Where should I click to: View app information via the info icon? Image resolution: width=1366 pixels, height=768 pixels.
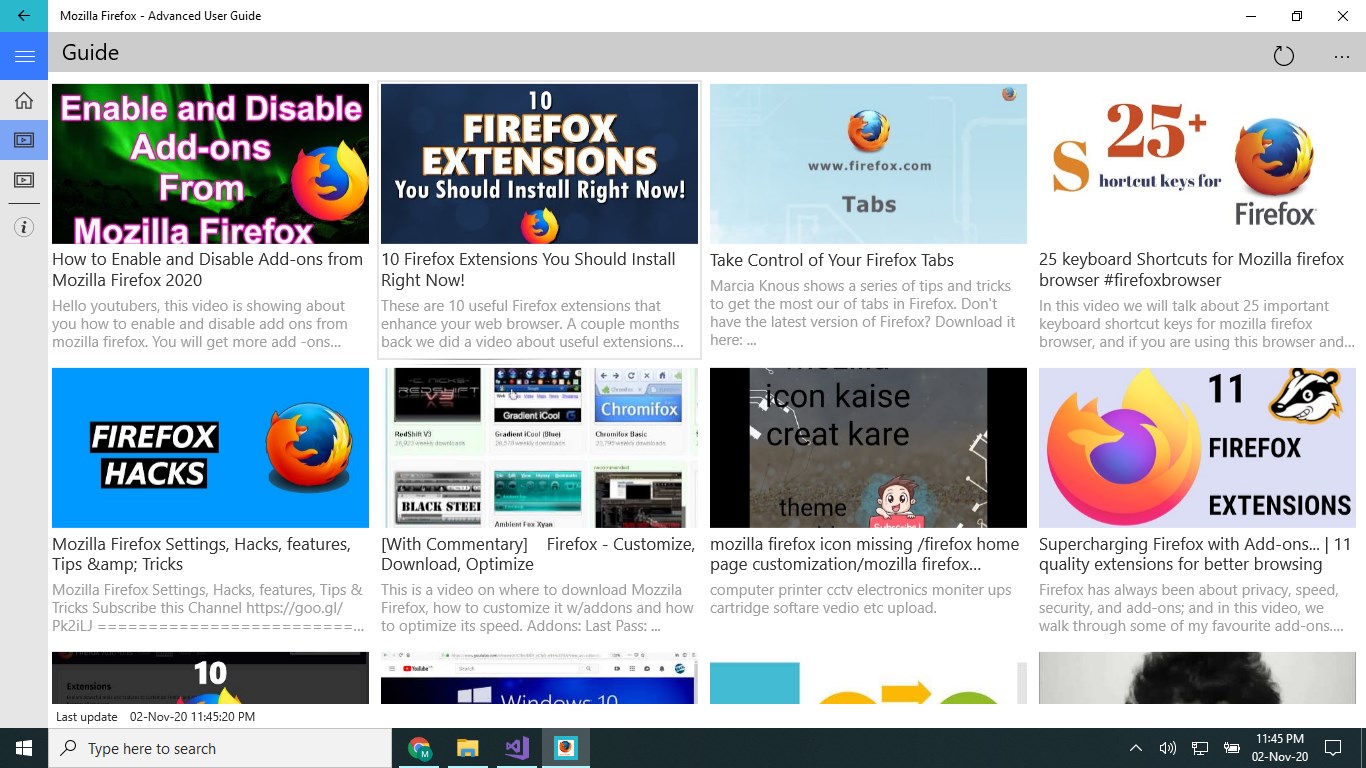23,227
